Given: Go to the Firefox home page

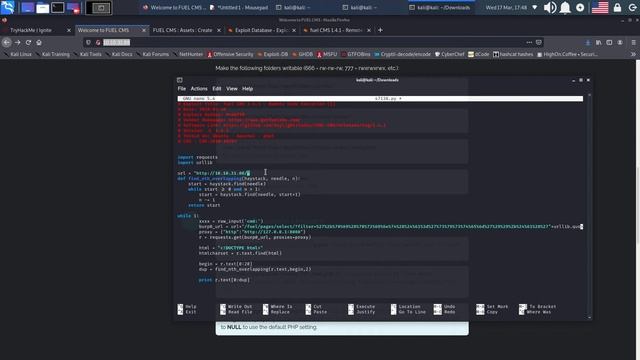Looking at the screenshot, I should point(39,42).
